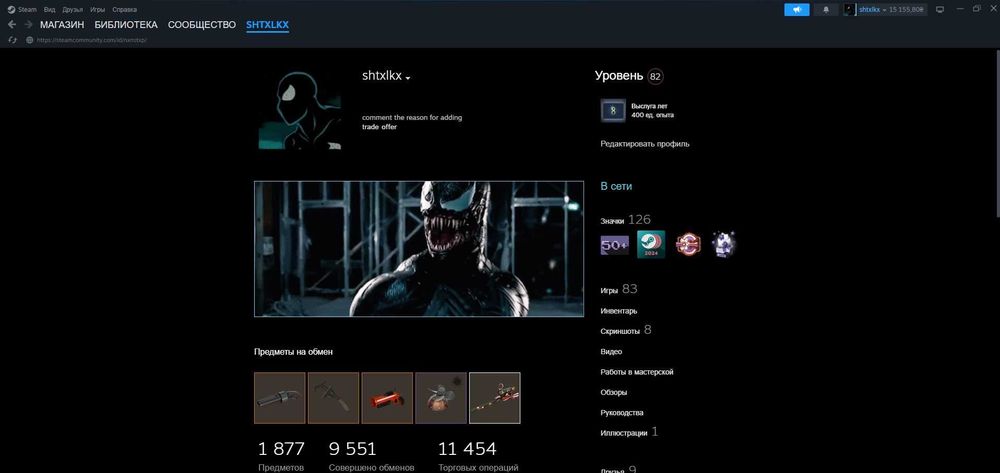
Task: Open Значки 126 badges list
Action: [626, 220]
